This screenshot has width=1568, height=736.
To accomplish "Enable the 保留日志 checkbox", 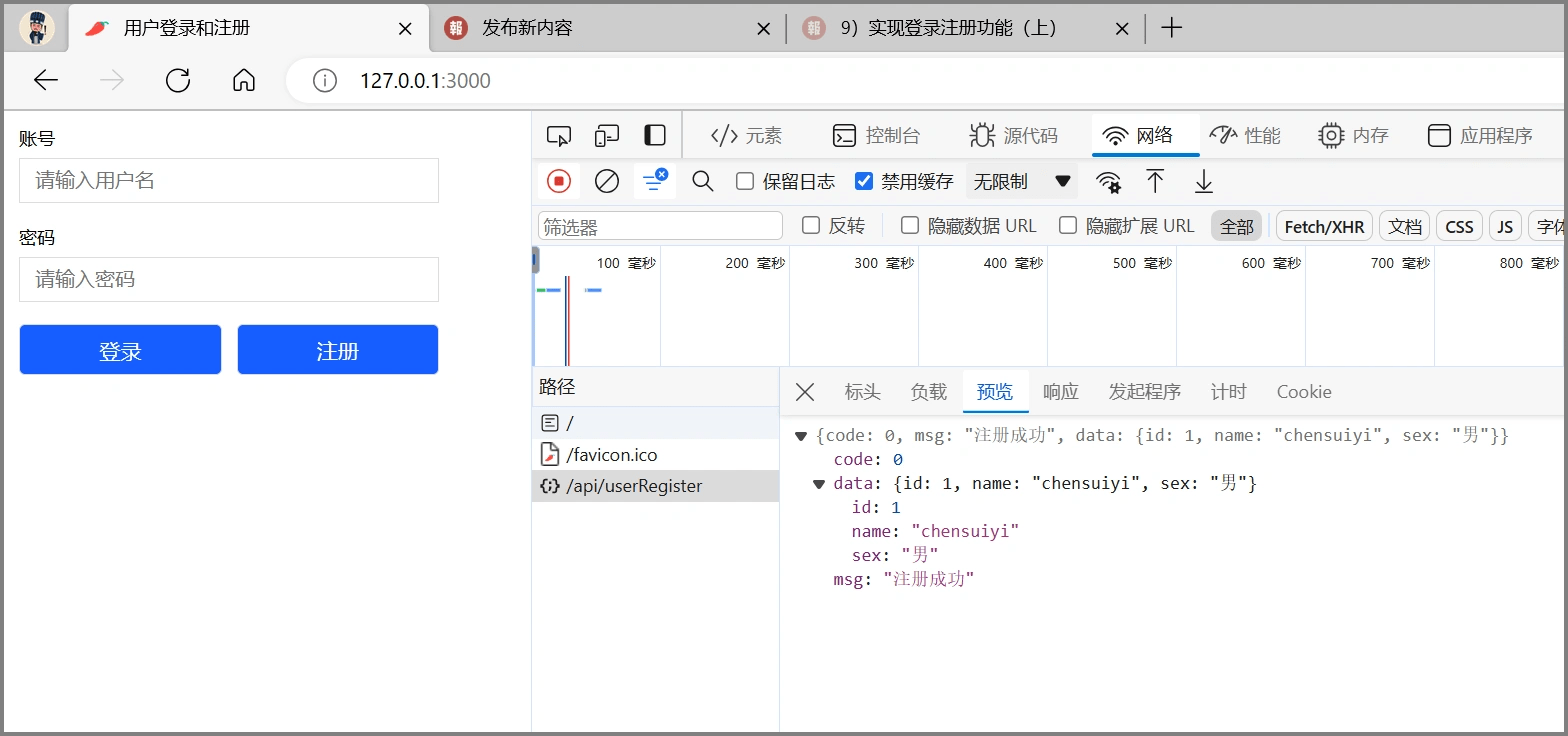I will click(745, 181).
